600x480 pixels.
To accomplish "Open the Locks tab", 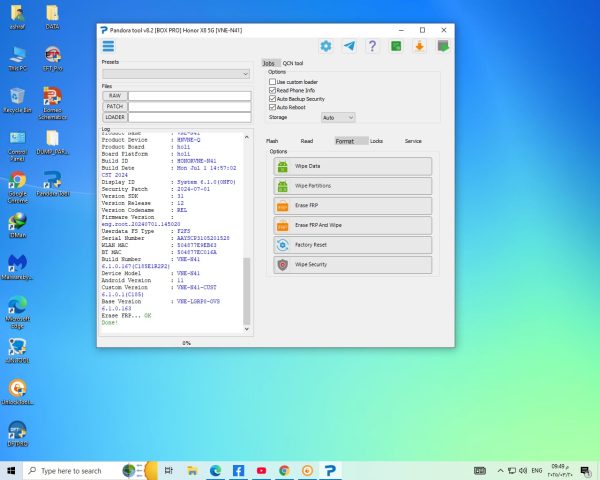I will click(x=377, y=141).
